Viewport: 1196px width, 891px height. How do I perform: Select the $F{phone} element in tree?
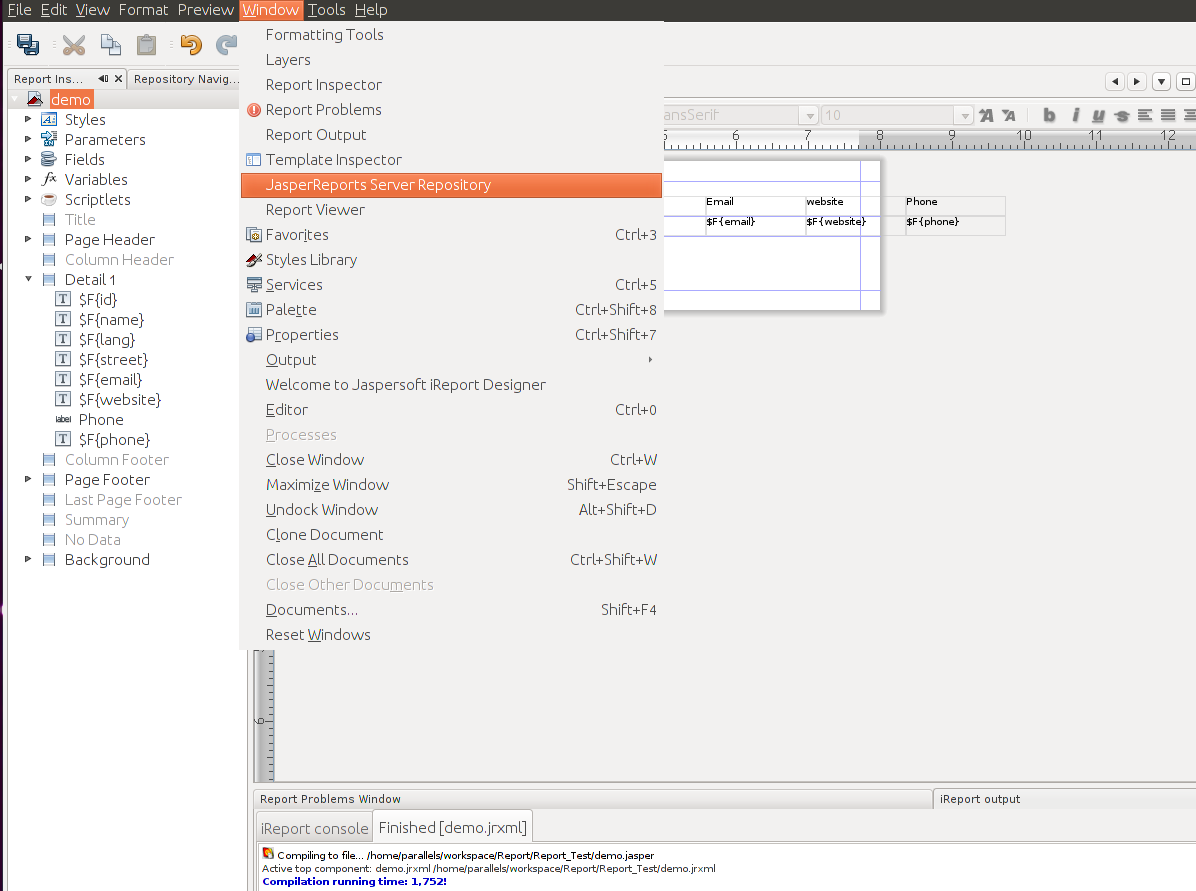pos(114,439)
